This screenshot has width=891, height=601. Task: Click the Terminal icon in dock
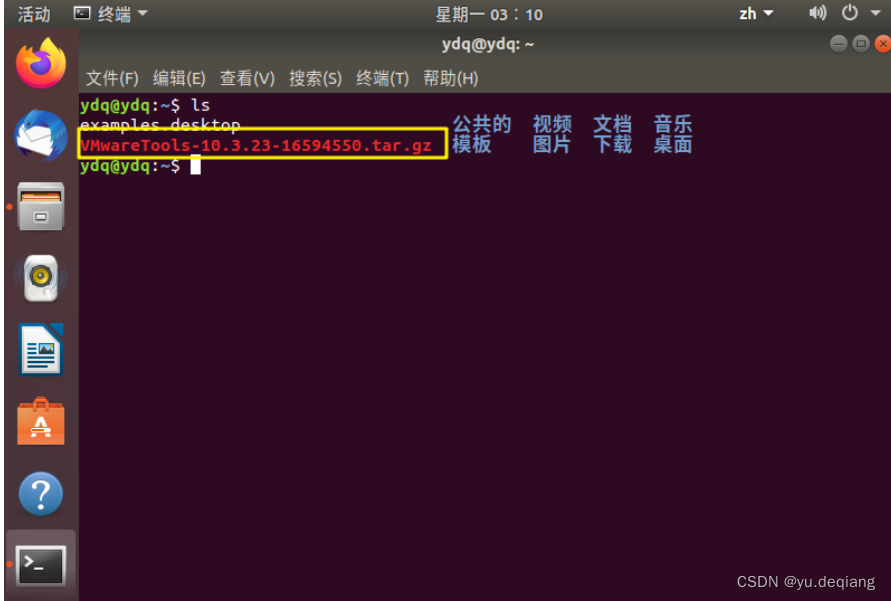pyautogui.click(x=41, y=565)
